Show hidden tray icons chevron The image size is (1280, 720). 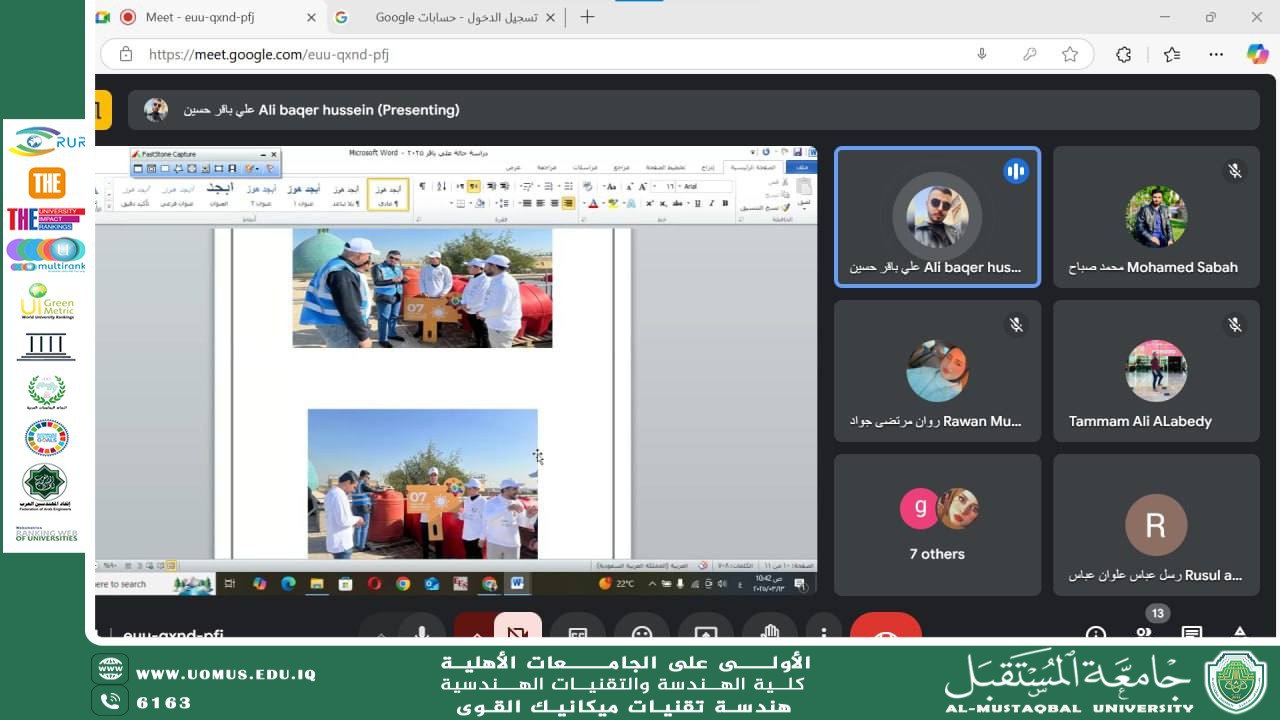point(652,583)
